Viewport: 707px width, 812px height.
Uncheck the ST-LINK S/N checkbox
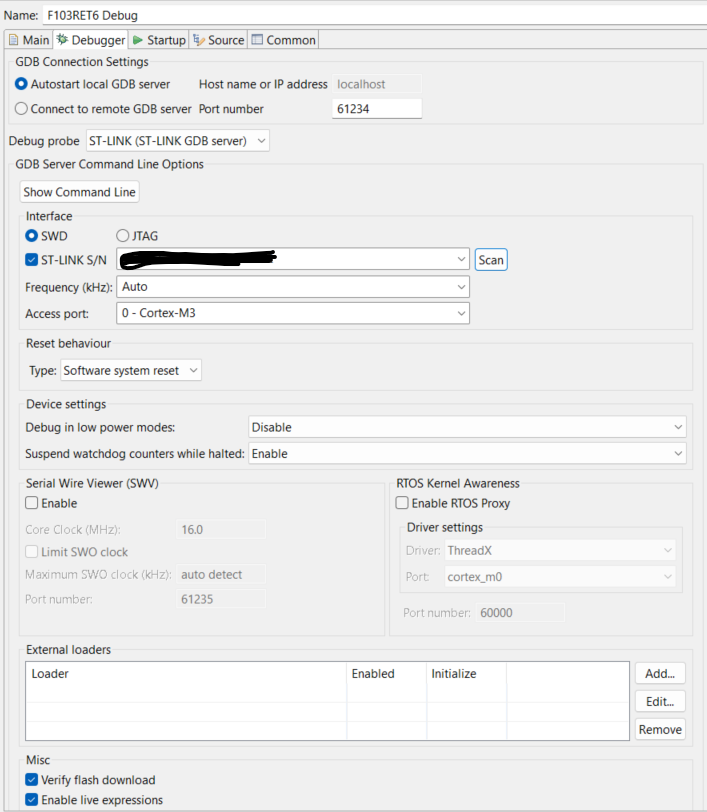click(x=32, y=260)
